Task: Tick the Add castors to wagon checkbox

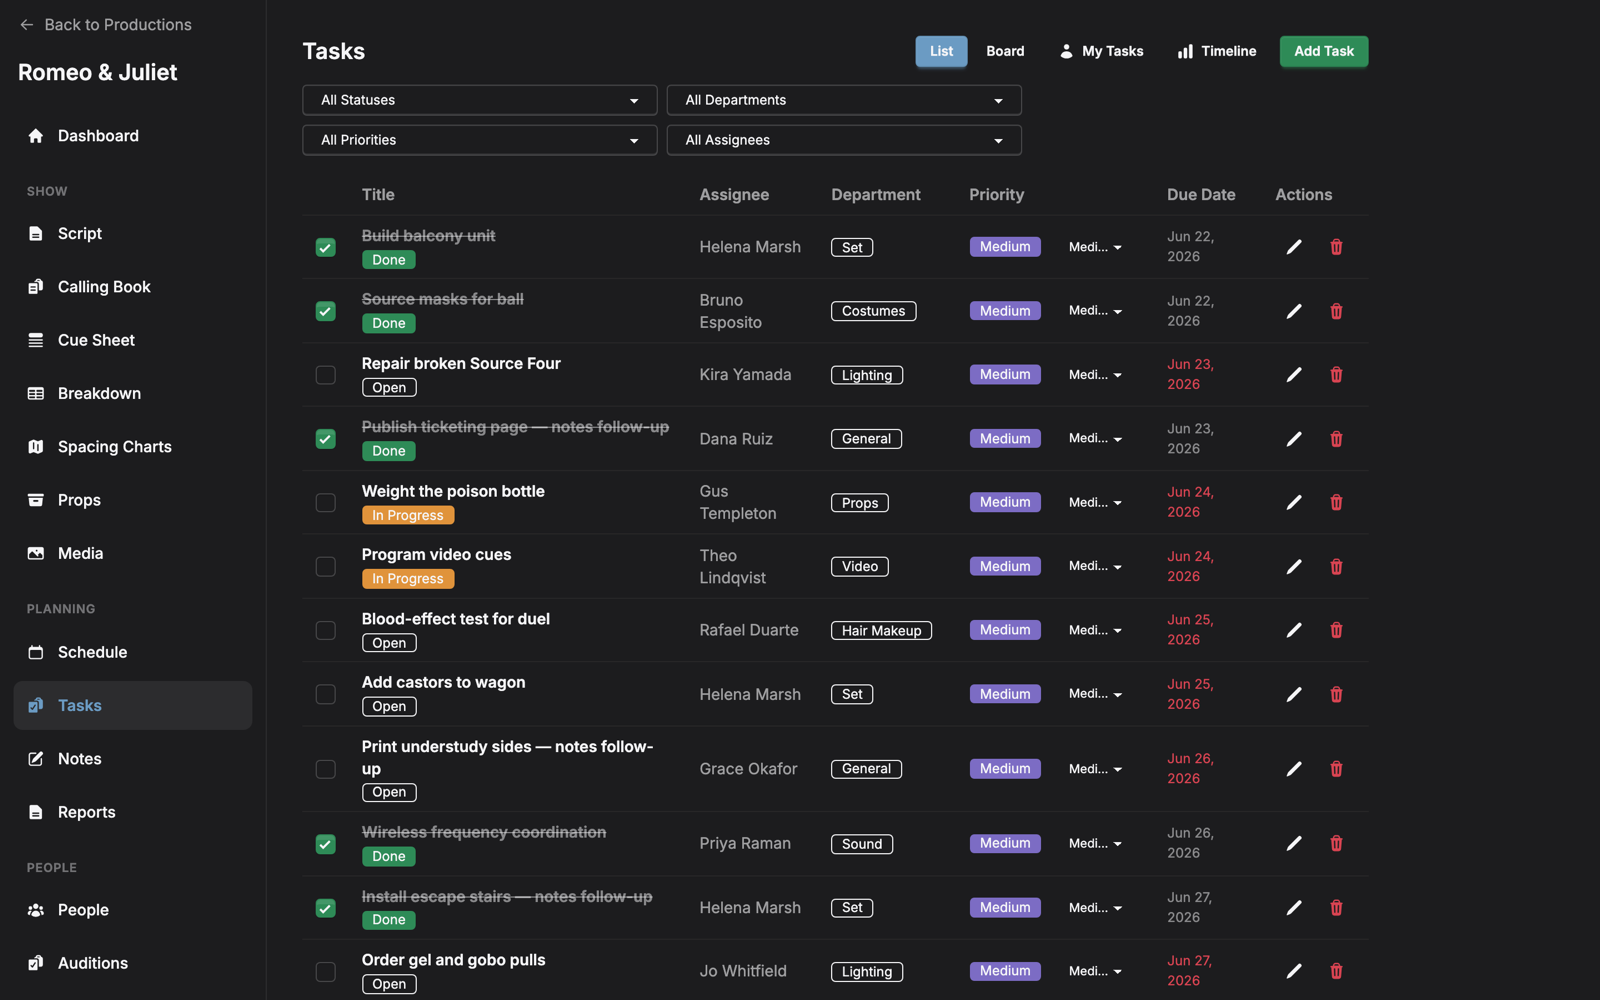Action: pos(326,694)
